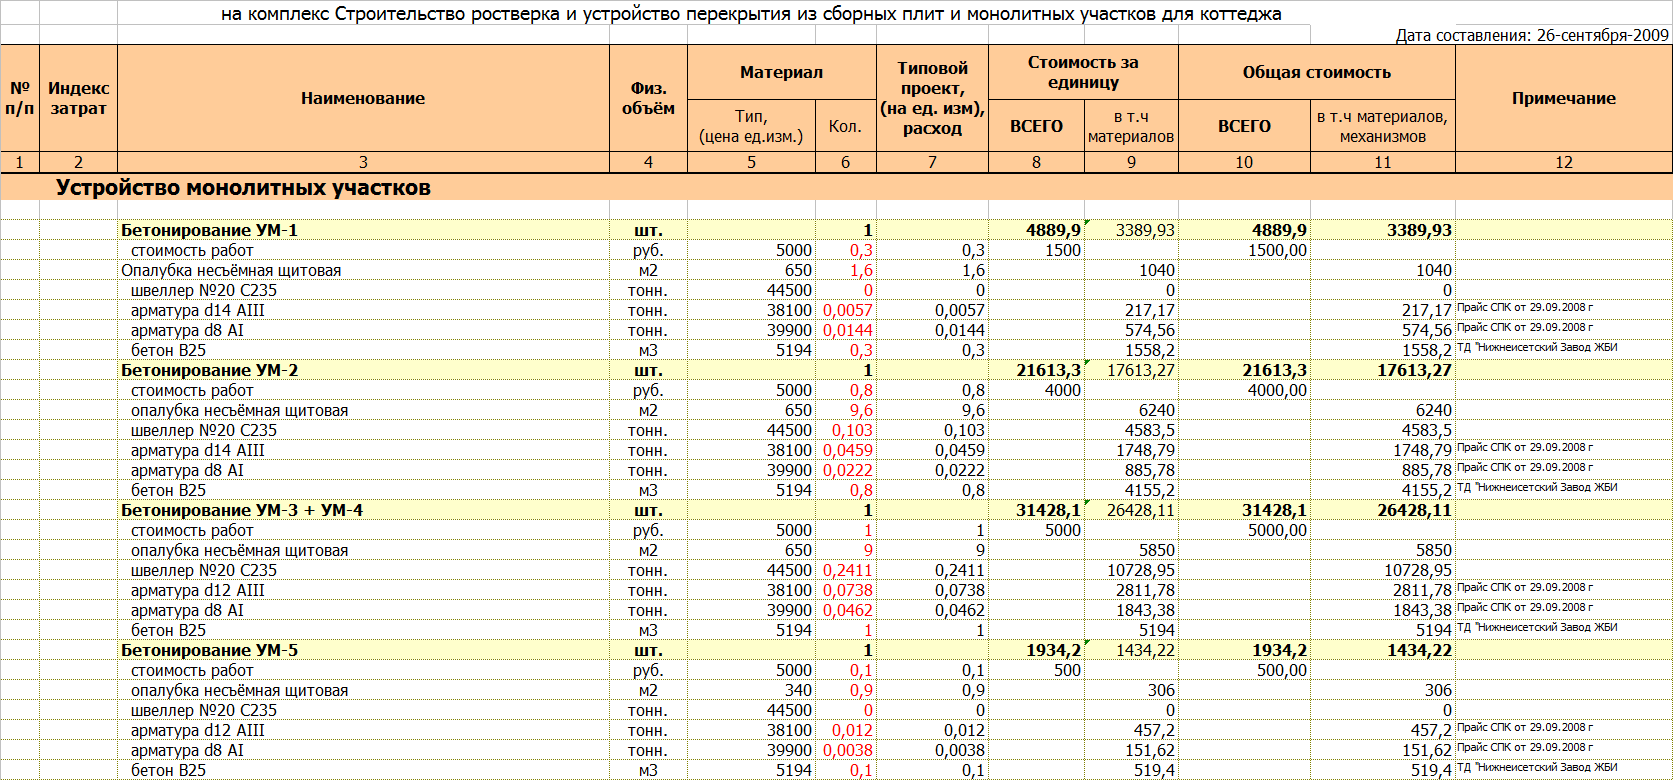The height and width of the screenshot is (780, 1673).
Task: Click the "Стоимость за единицу" header
Action: (1083, 72)
